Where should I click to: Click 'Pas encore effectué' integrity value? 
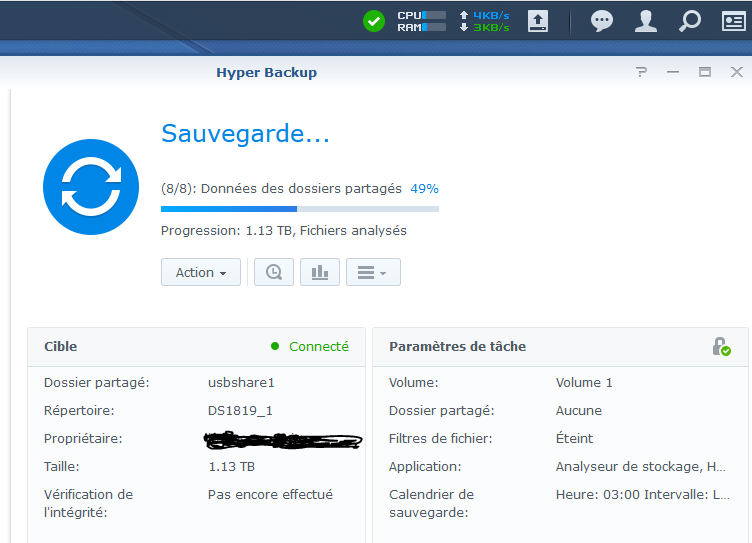coord(270,495)
